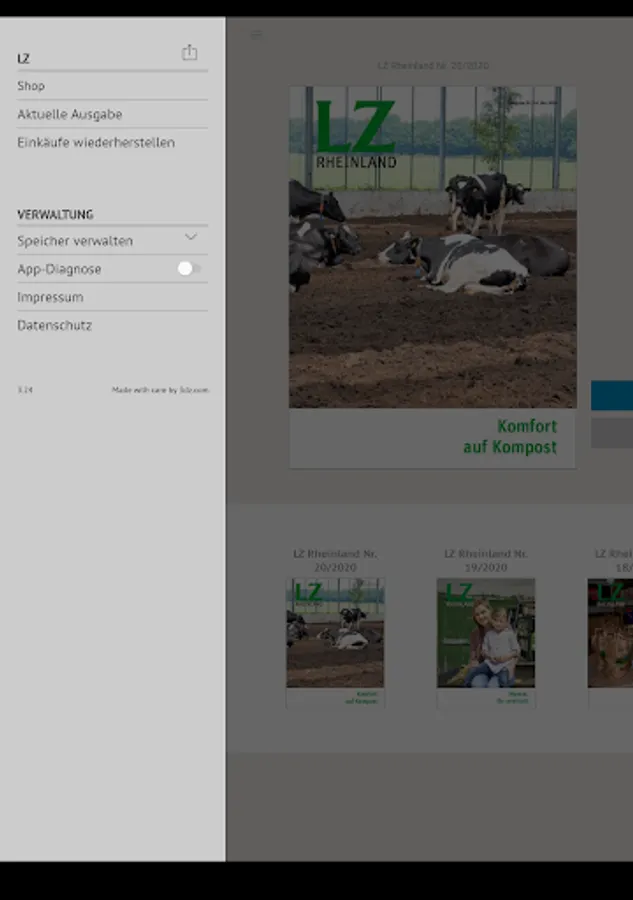Image resolution: width=633 pixels, height=900 pixels.
Task: Open the issue 20/2020 thumbnail
Action: [335, 642]
